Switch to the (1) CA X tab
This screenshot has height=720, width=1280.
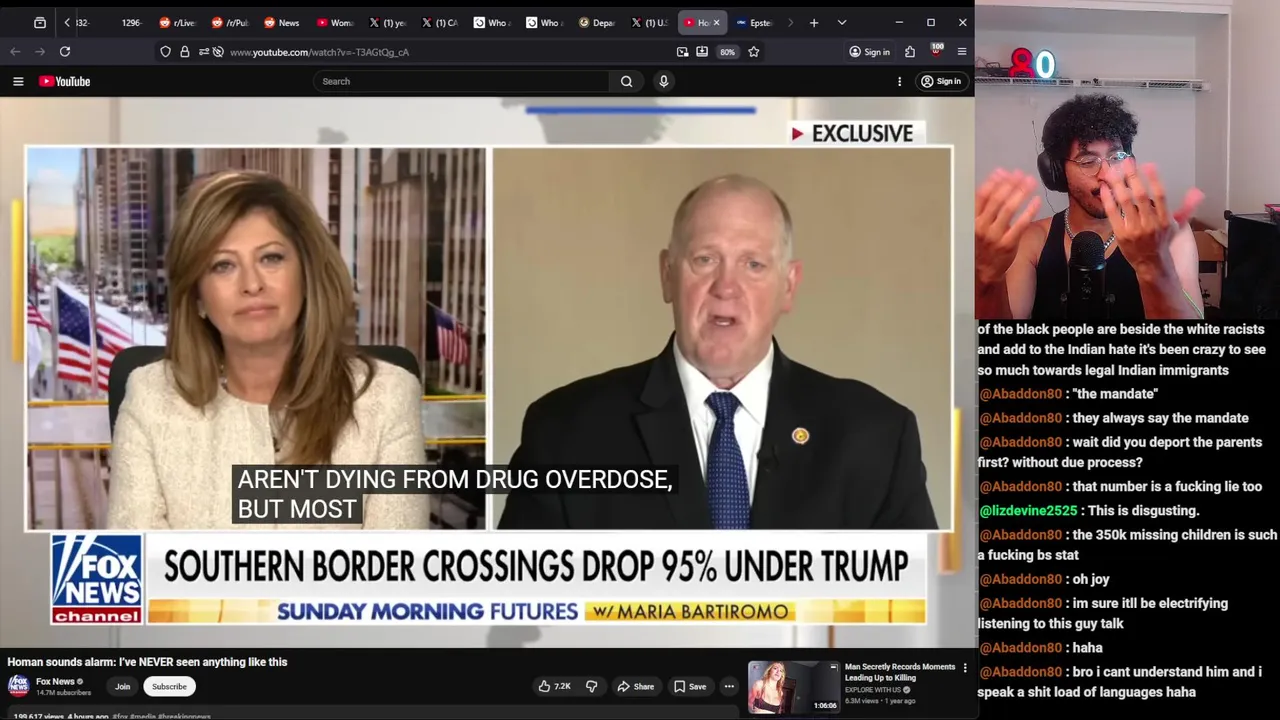[x=439, y=22]
